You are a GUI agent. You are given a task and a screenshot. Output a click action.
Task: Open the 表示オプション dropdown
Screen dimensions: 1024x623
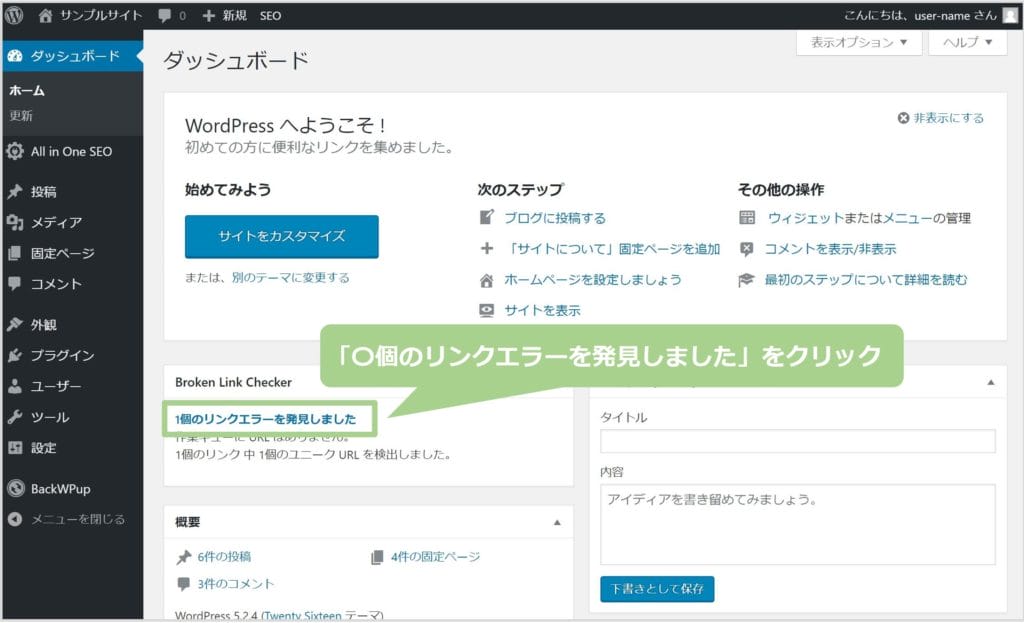coord(859,42)
